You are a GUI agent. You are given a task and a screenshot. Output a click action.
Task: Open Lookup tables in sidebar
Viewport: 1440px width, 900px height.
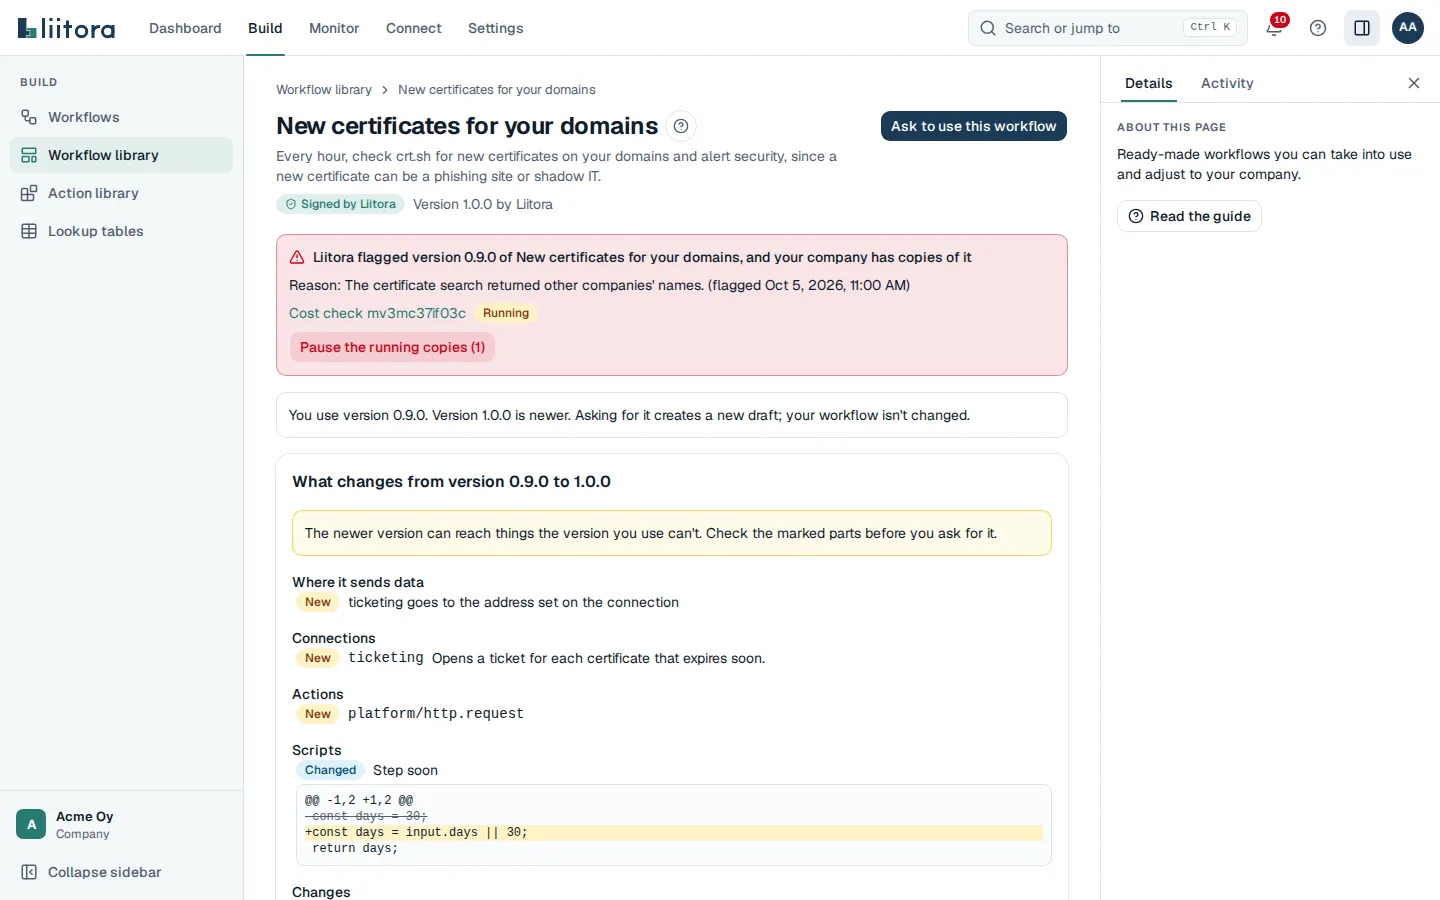[121, 231]
